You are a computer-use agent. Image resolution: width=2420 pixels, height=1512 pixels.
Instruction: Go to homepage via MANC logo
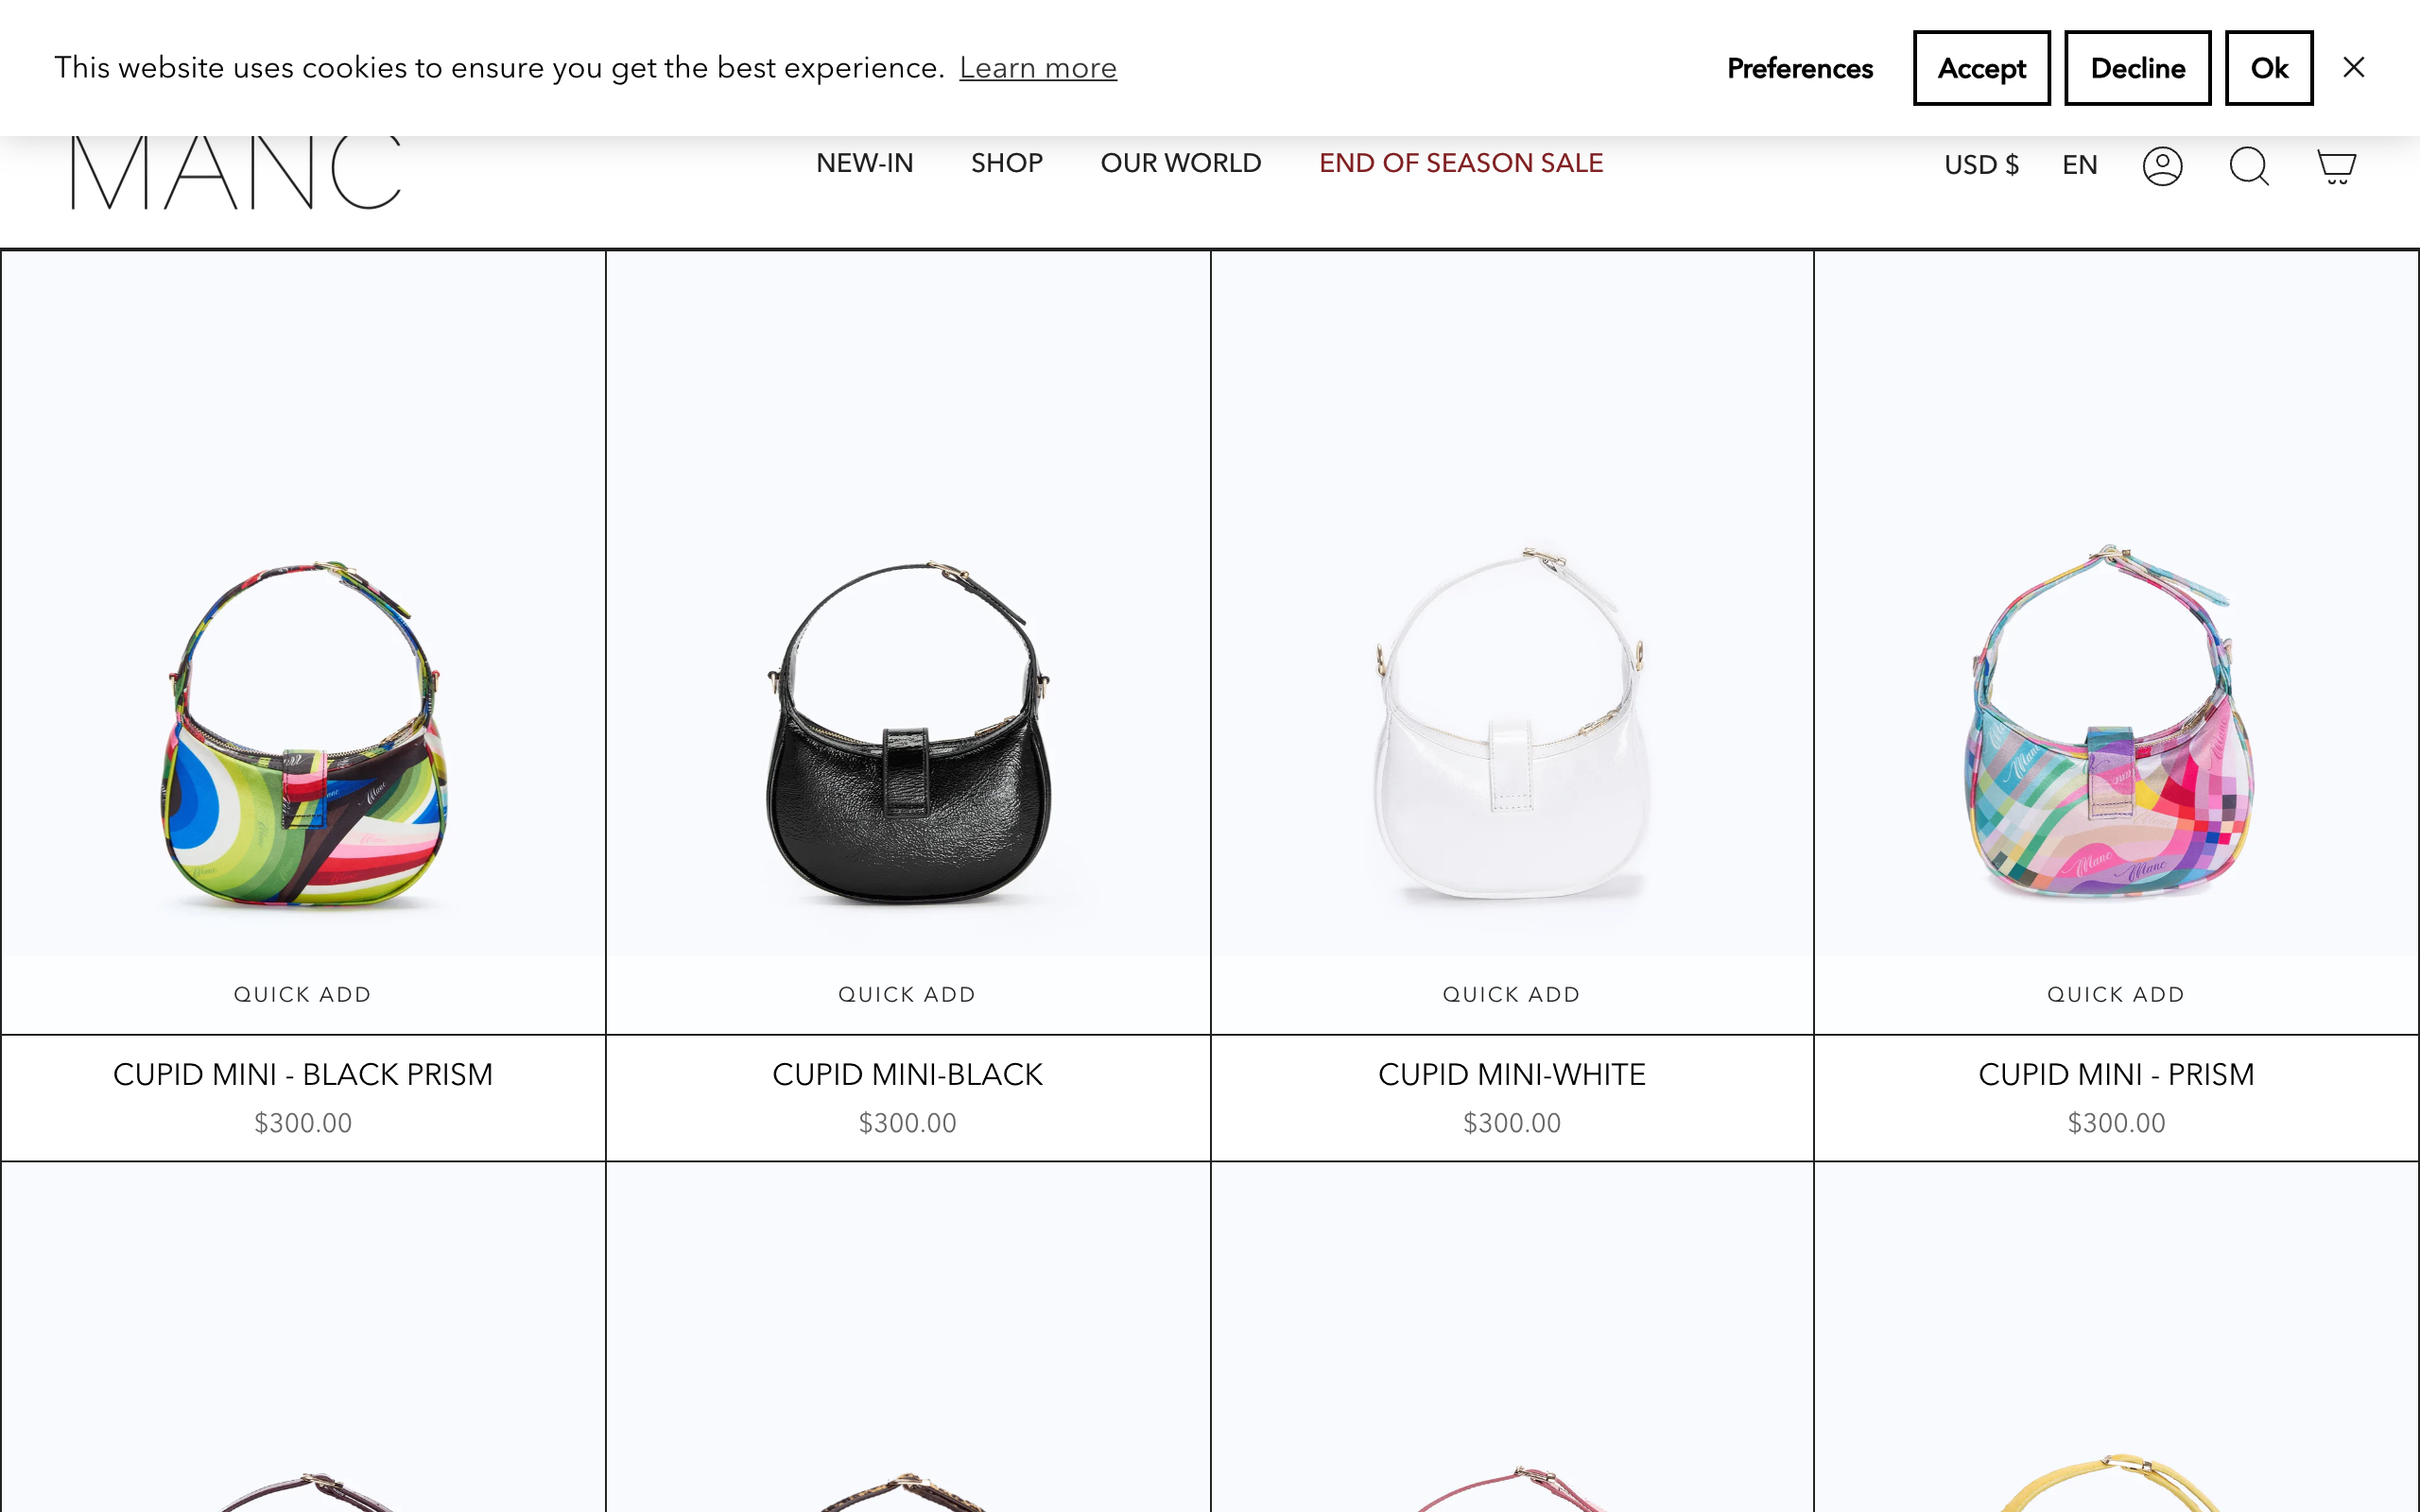click(236, 172)
